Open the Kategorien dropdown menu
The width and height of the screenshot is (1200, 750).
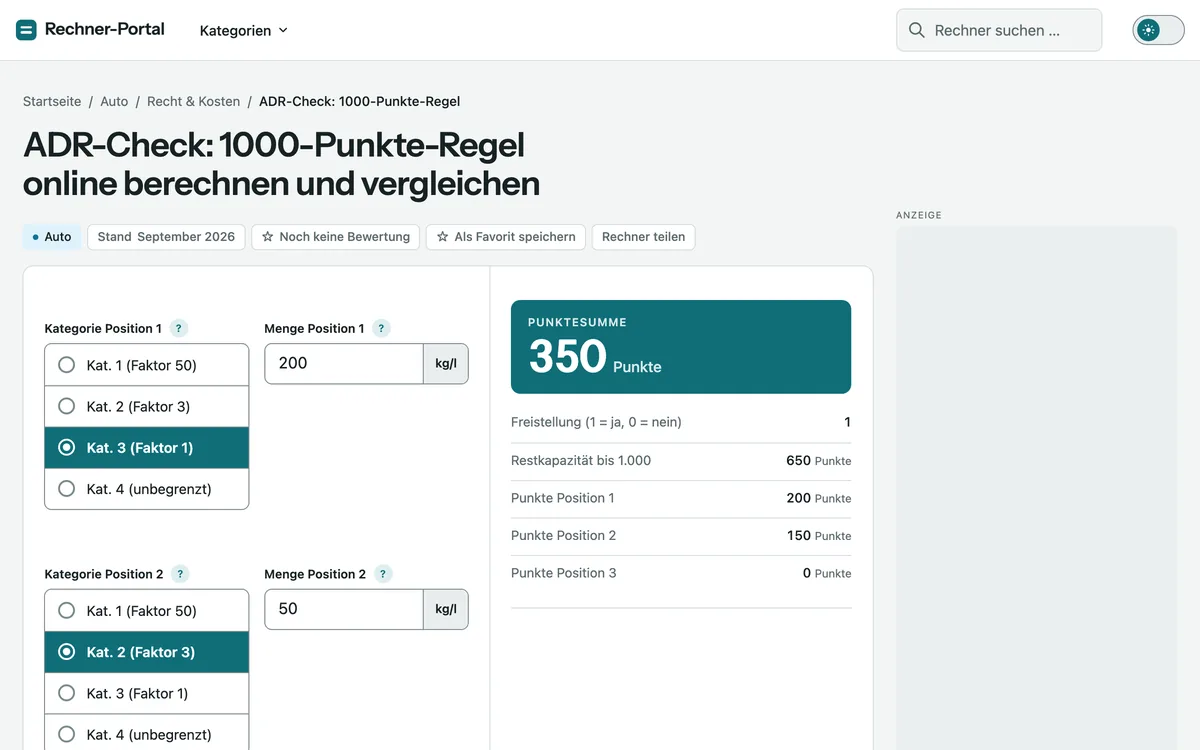pos(243,30)
